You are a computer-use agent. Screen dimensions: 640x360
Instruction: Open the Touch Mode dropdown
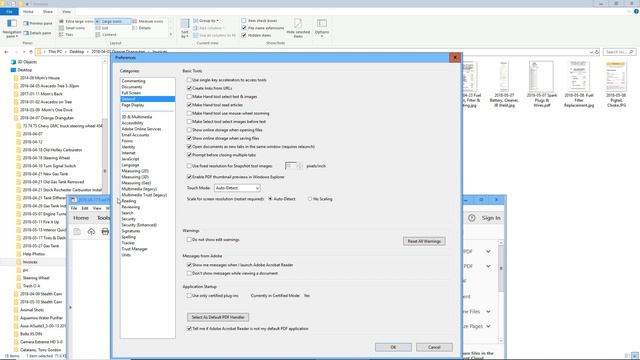(x=237, y=188)
